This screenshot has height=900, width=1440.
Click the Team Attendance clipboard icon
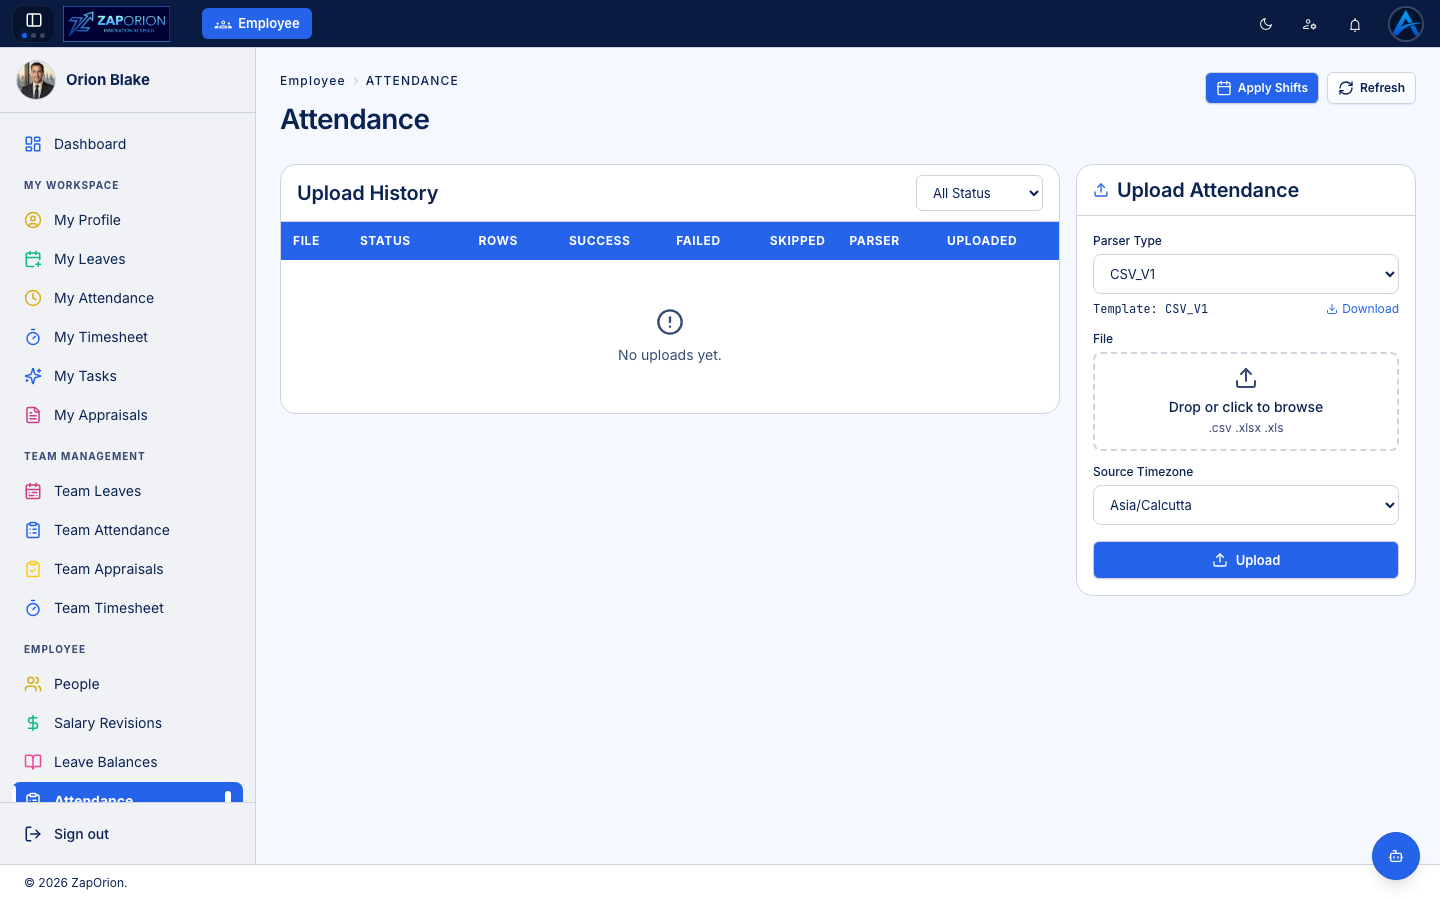coord(33,530)
